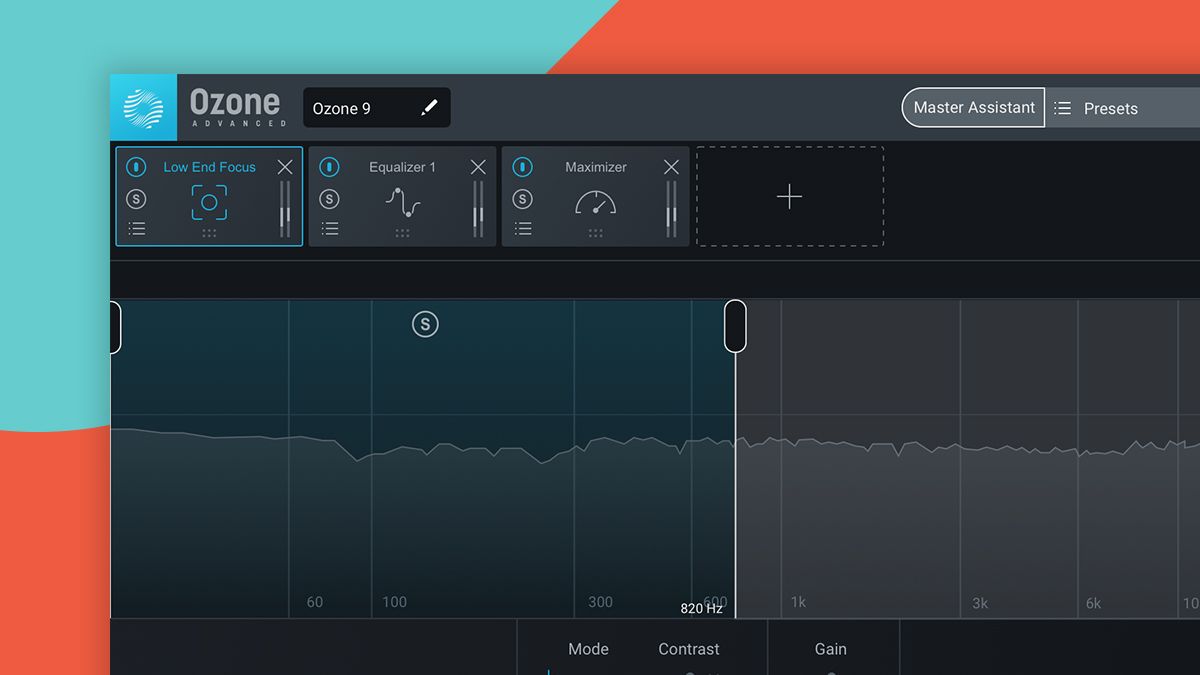This screenshot has height=675, width=1200.
Task: Select the Equalizer 1 curve icon
Action: [402, 203]
